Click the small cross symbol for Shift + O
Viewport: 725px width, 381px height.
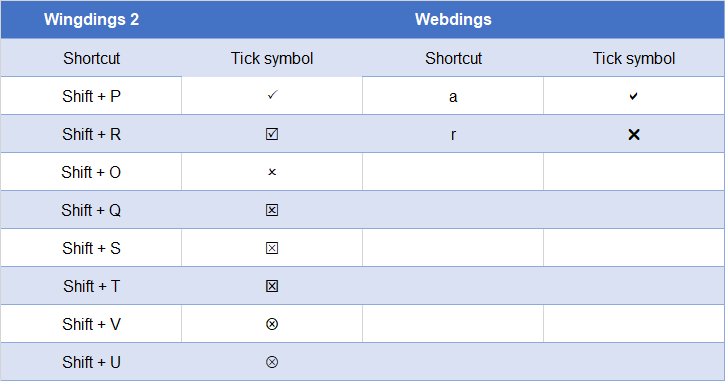272,172
